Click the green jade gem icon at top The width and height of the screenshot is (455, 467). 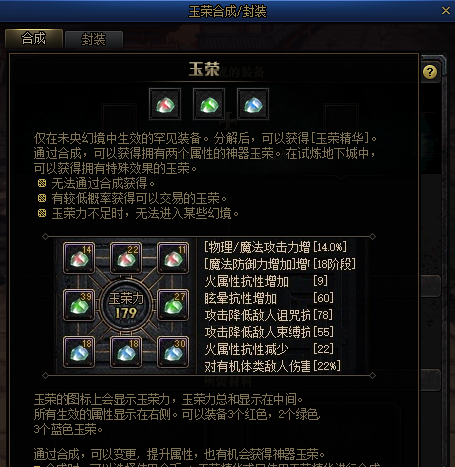[x=209, y=104]
